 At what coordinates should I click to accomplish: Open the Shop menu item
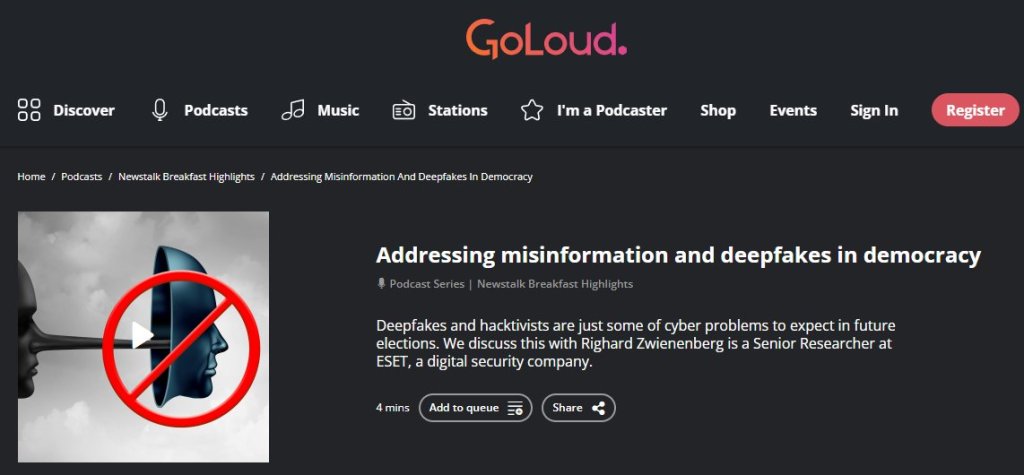[x=718, y=110]
